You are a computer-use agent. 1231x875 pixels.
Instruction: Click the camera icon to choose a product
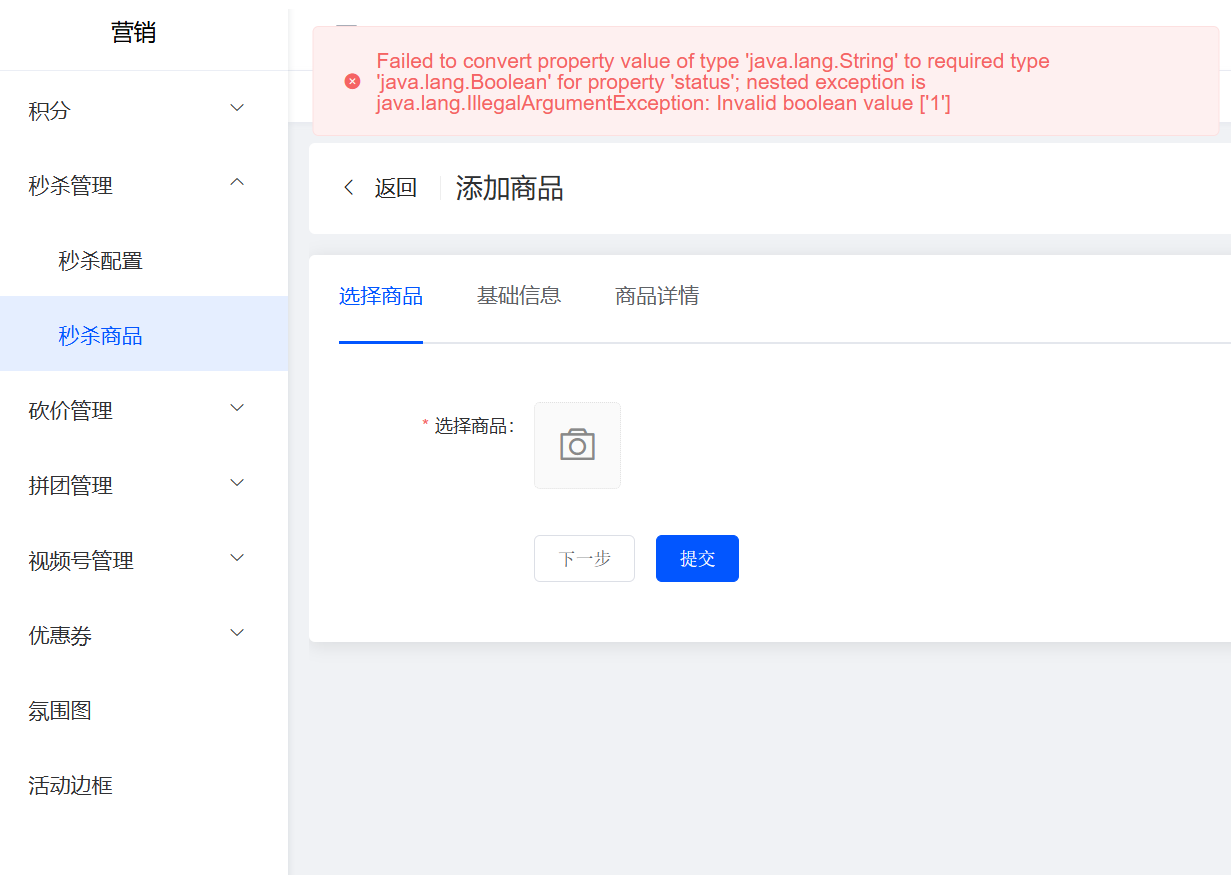point(577,445)
